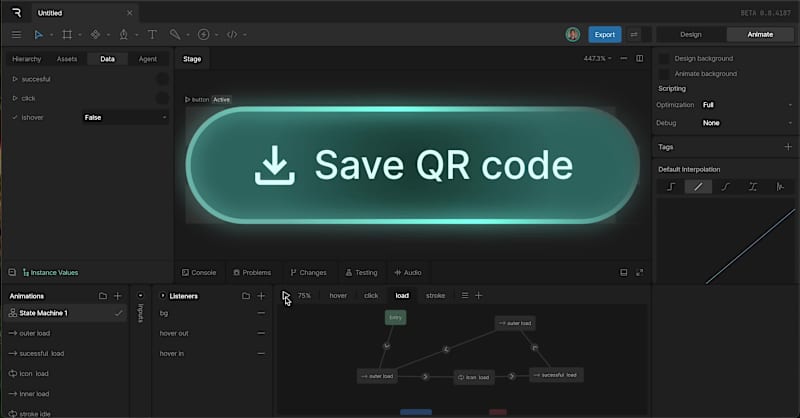Click the blue Export button
Viewport: 800px width, 418px height.
[x=605, y=35]
